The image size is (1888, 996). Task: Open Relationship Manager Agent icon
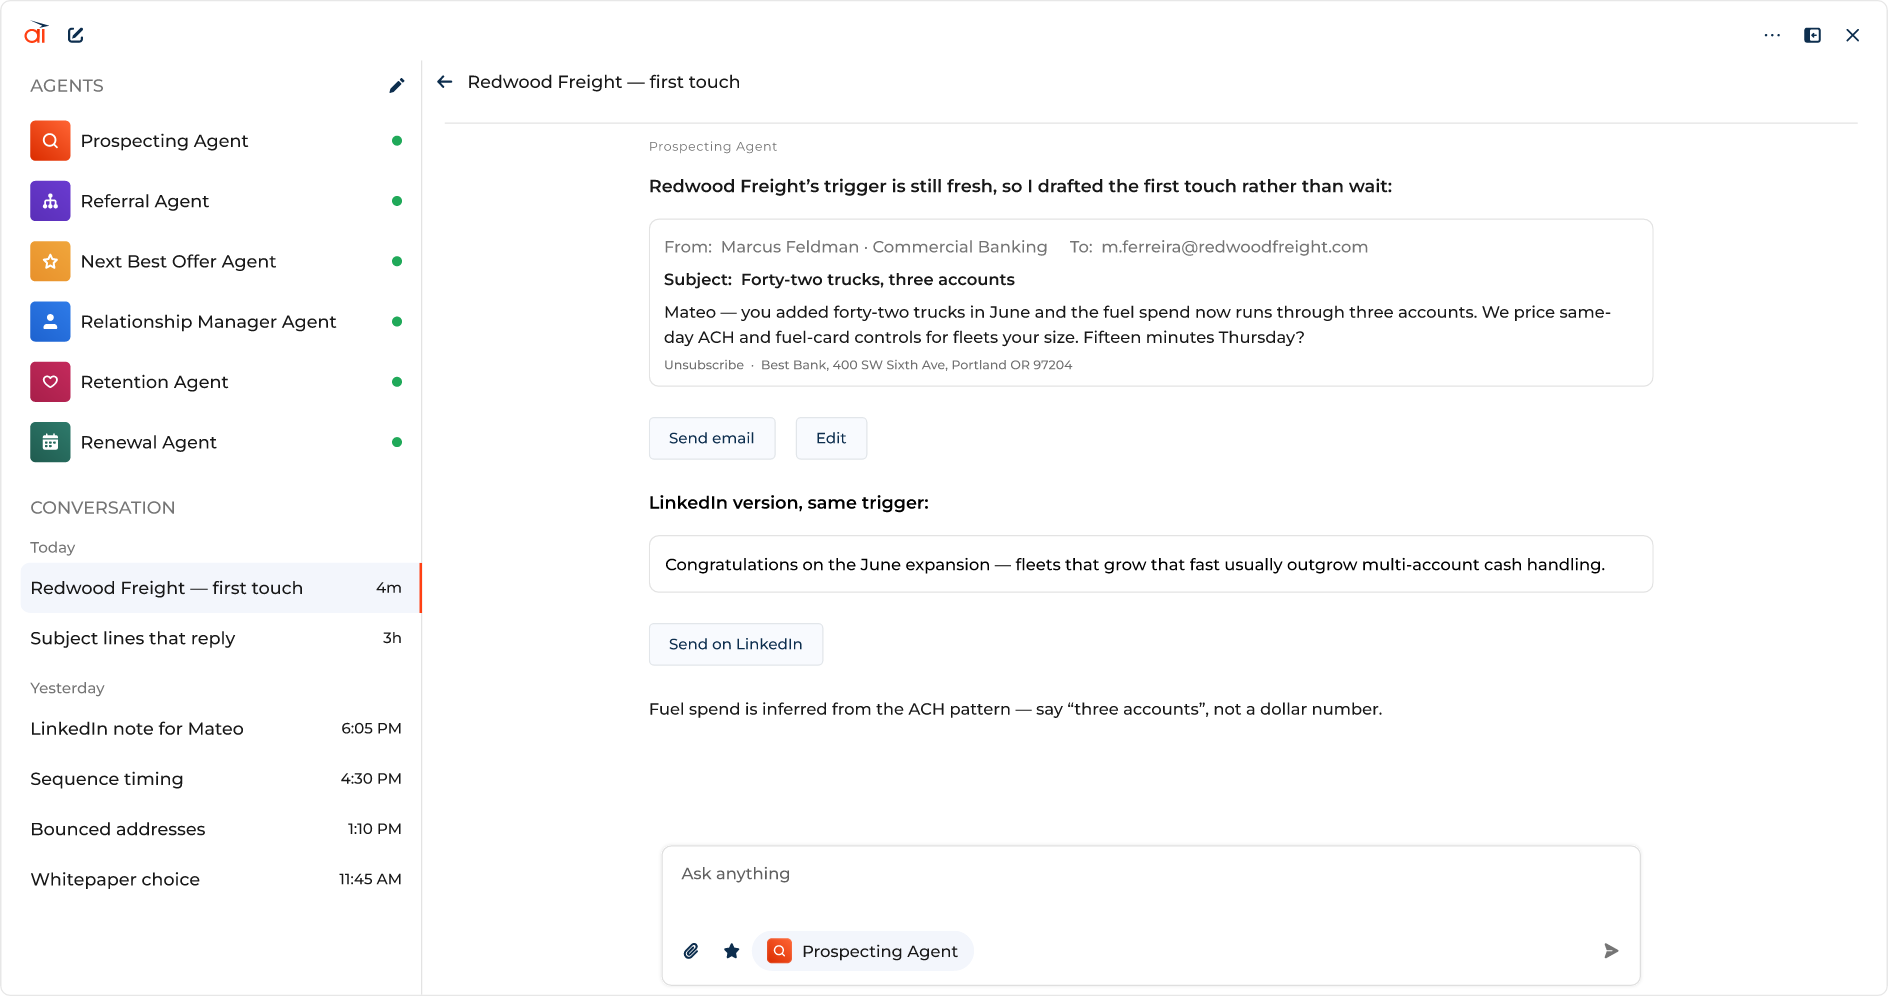tap(50, 322)
